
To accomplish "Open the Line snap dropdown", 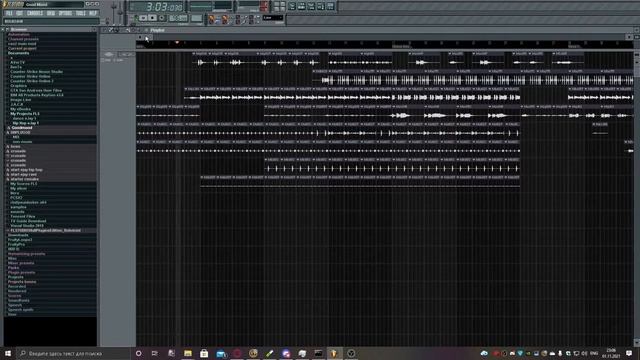I will tap(273, 18).
